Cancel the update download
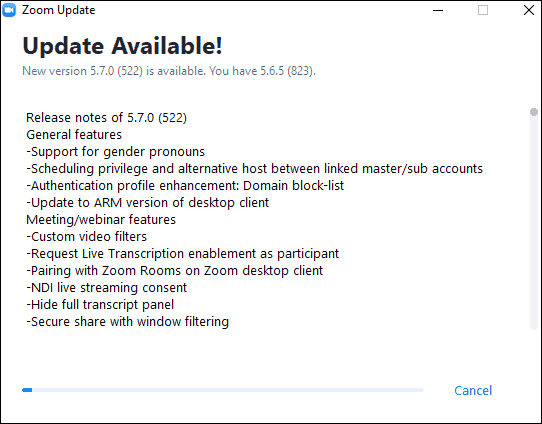The image size is (542, 424). point(473,390)
